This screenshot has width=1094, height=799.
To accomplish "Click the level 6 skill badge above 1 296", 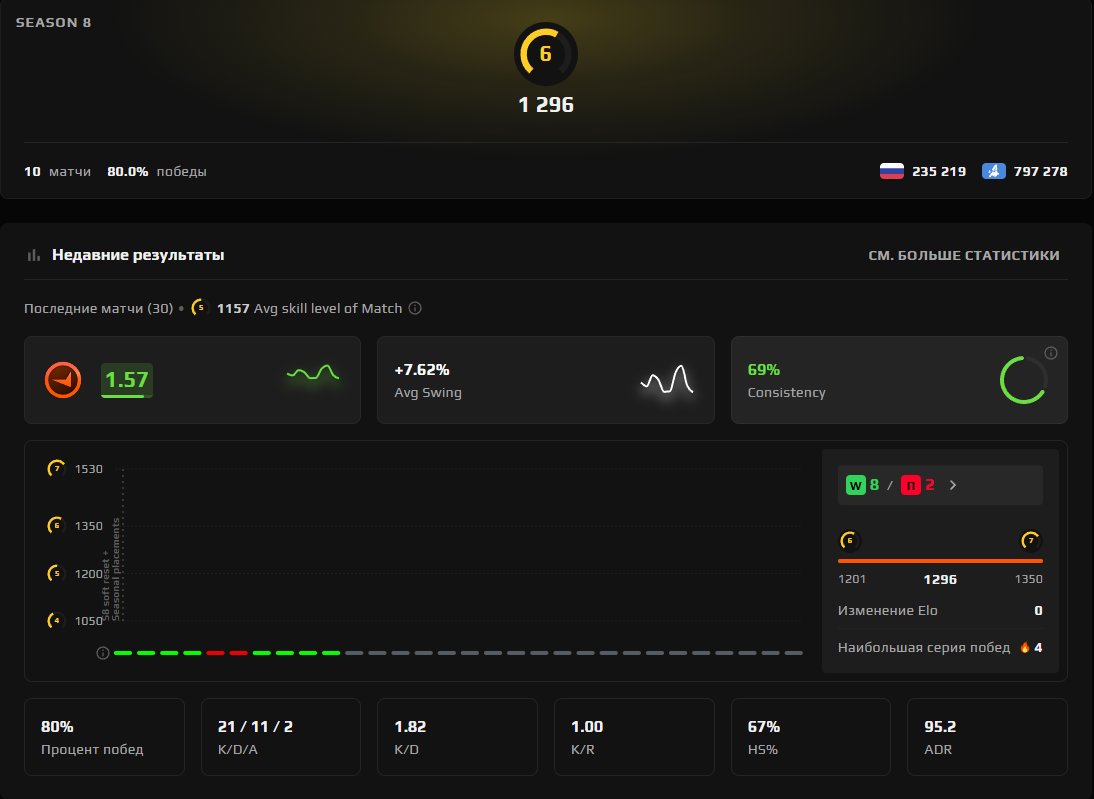I will (546, 54).
